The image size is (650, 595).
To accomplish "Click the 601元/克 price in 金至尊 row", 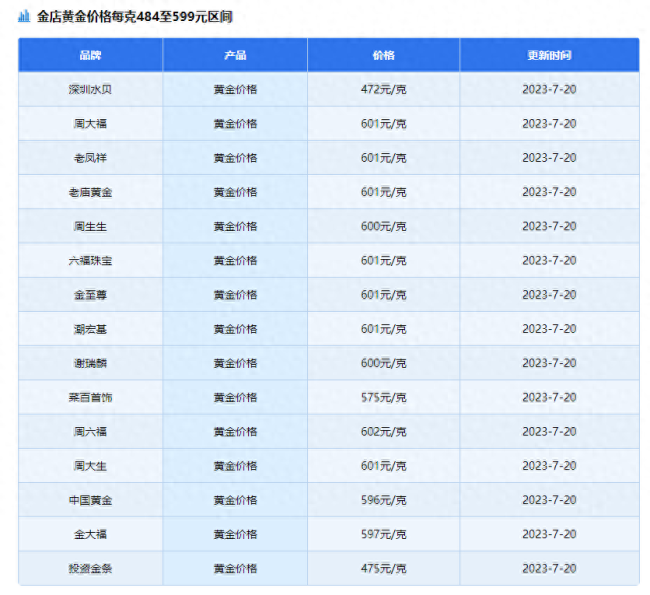I will point(383,295).
